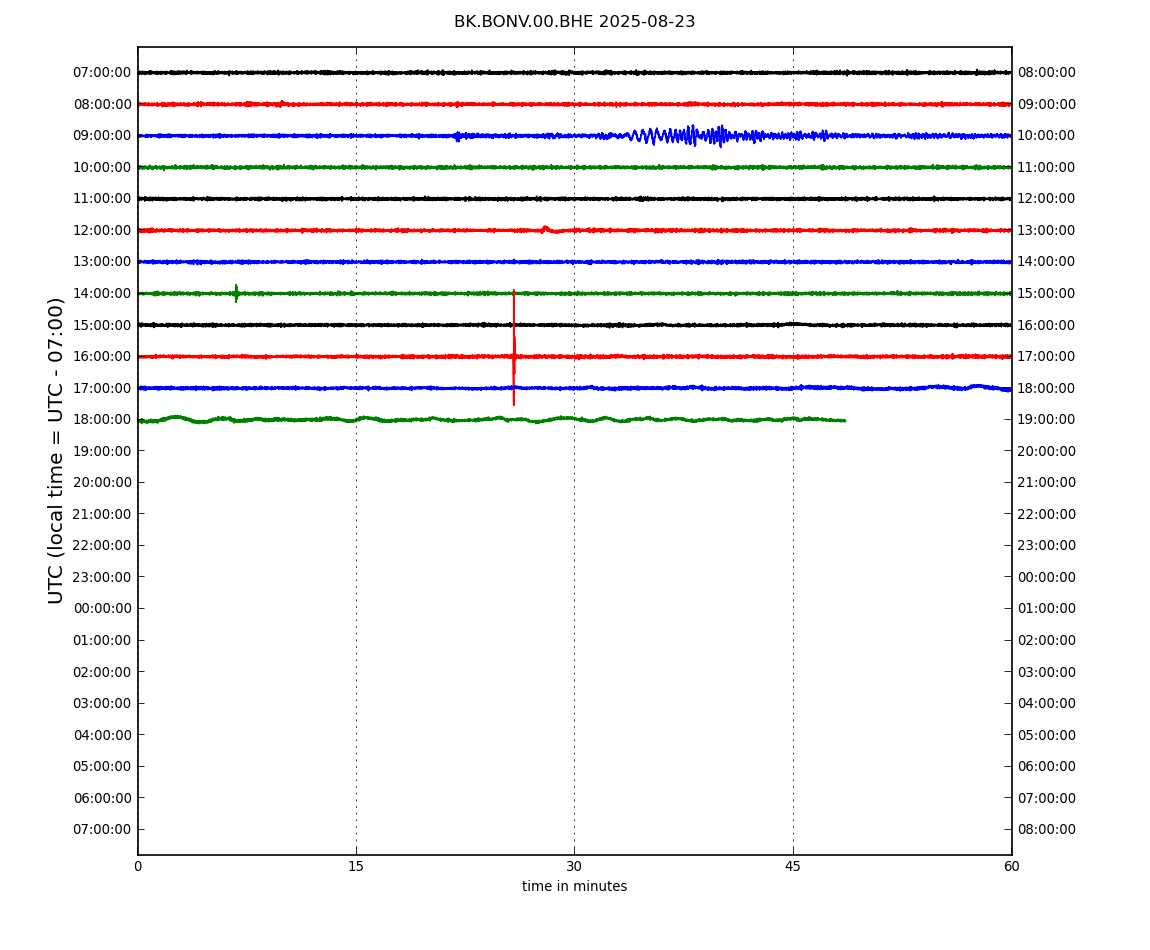Click the right-axis label 19:00:00
Viewport: 1150px width, 950px height.
1047,420
